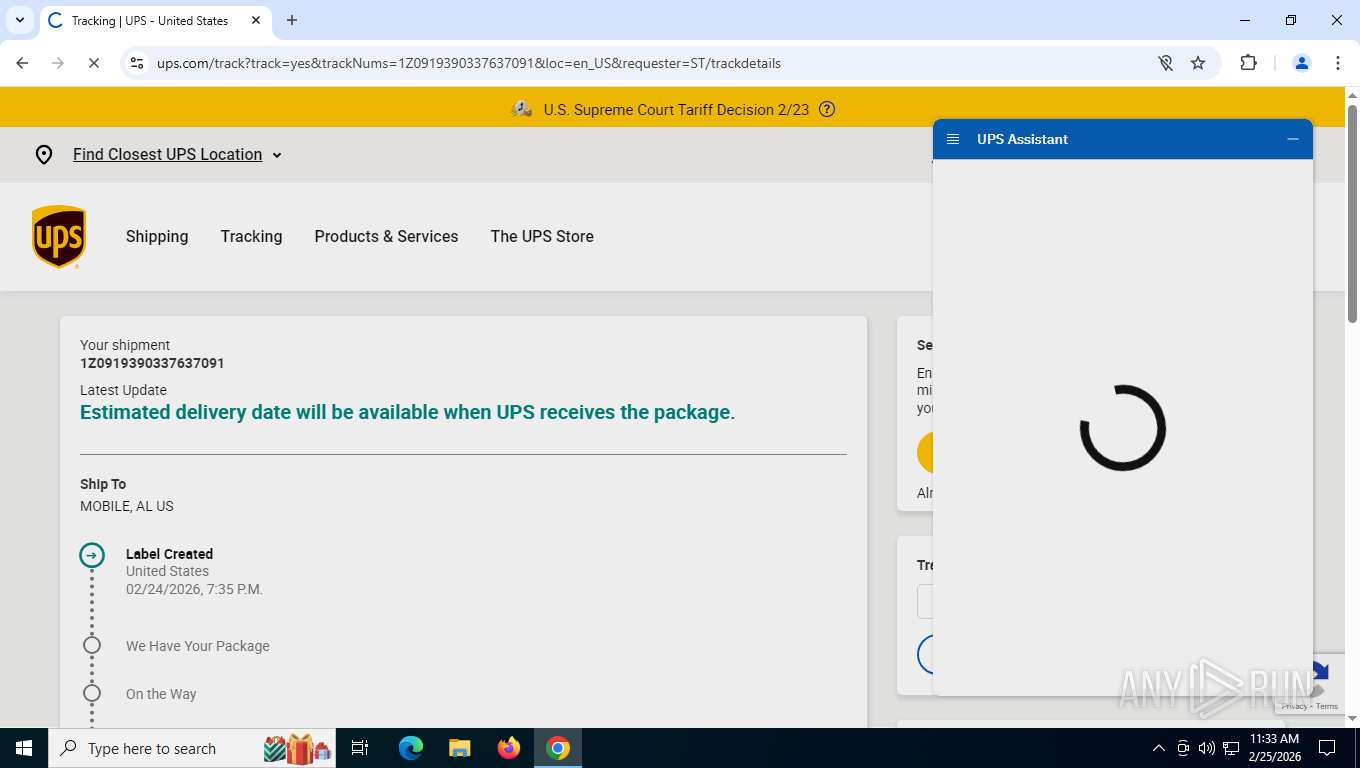Click the browser forward arrow
The height and width of the screenshot is (768, 1360).
point(58,63)
